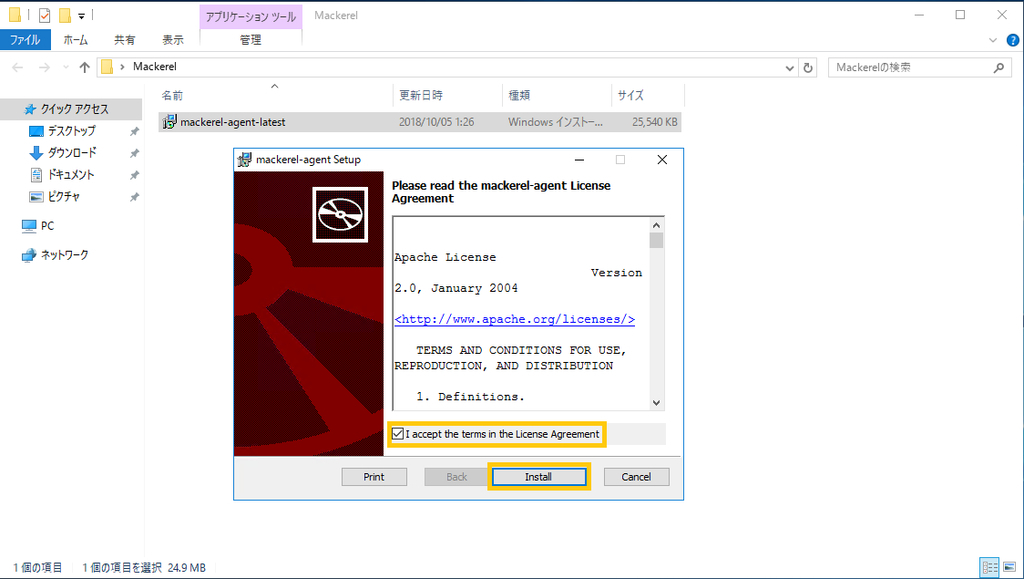Click pin icon next to ドキュメント
The height and width of the screenshot is (579, 1024).
[x=134, y=175]
